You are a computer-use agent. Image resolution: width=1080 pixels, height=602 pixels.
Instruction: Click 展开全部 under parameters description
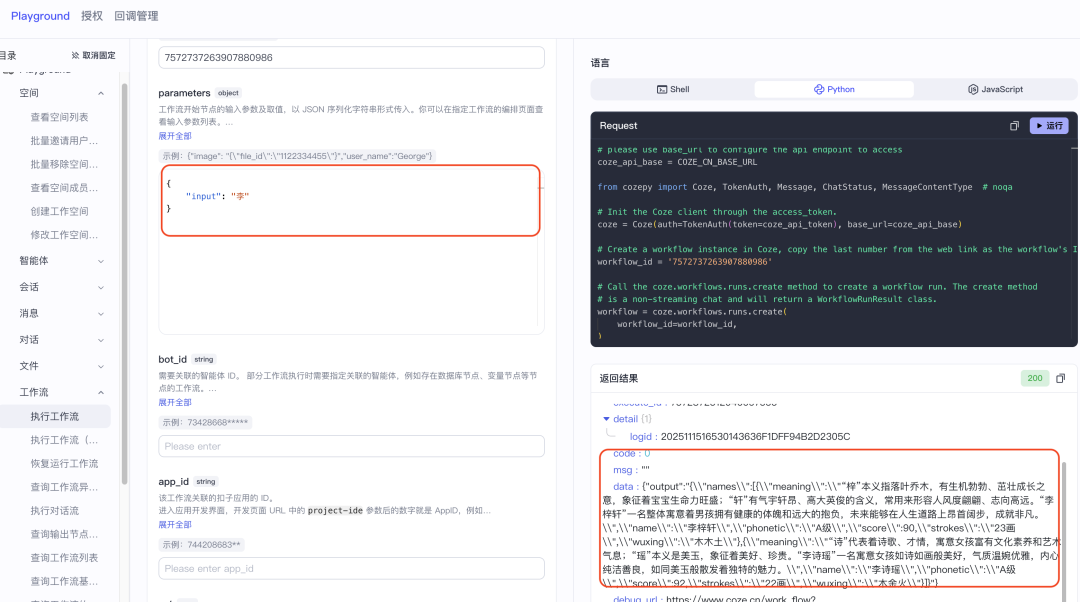(175, 136)
